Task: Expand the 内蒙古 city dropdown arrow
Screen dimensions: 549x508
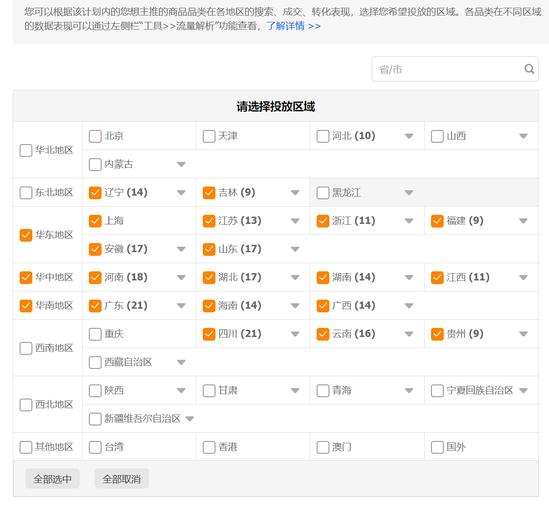Action: coord(181,164)
